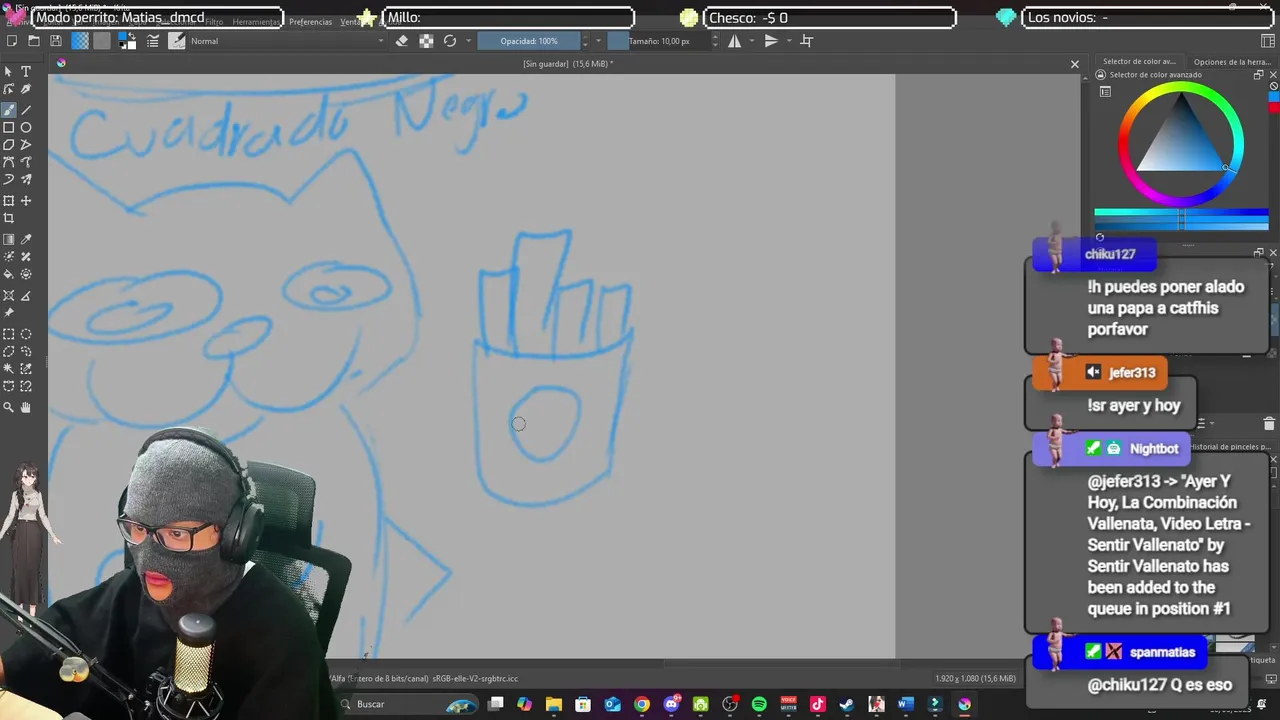Screen dimensions: 1280x720
Task: Pick a shade in the color triangle
Action: tap(1182, 146)
